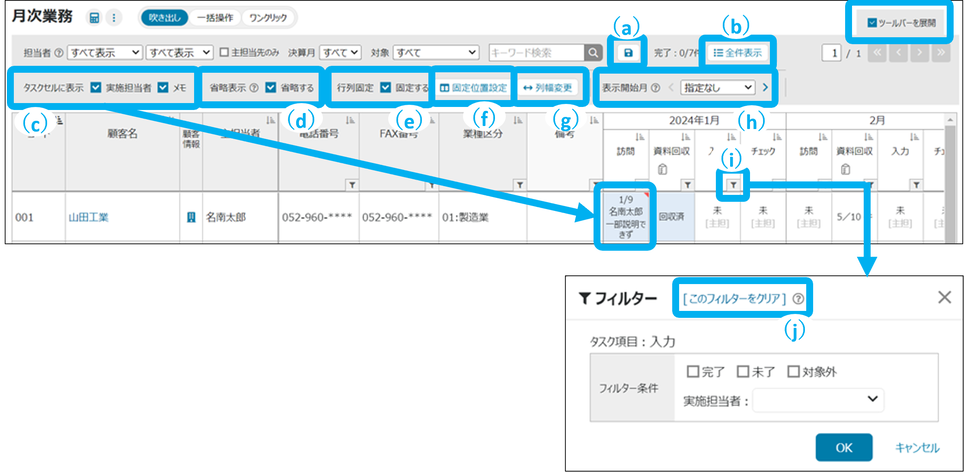Screen dimensions: 964x472
Task: Open the 指定なし display start month dropdown
Action: tap(717, 88)
